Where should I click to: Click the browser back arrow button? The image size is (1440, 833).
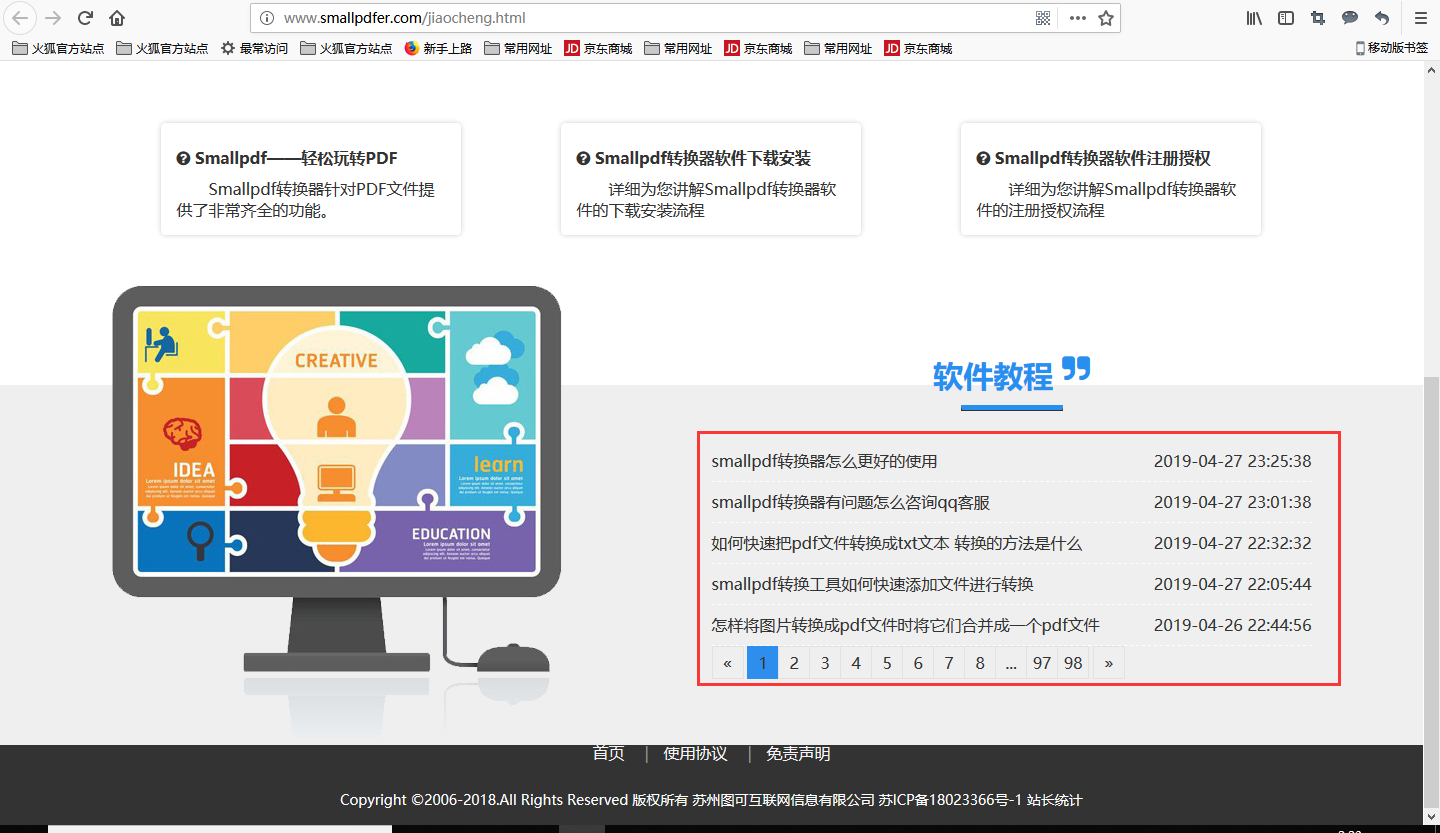(21, 18)
